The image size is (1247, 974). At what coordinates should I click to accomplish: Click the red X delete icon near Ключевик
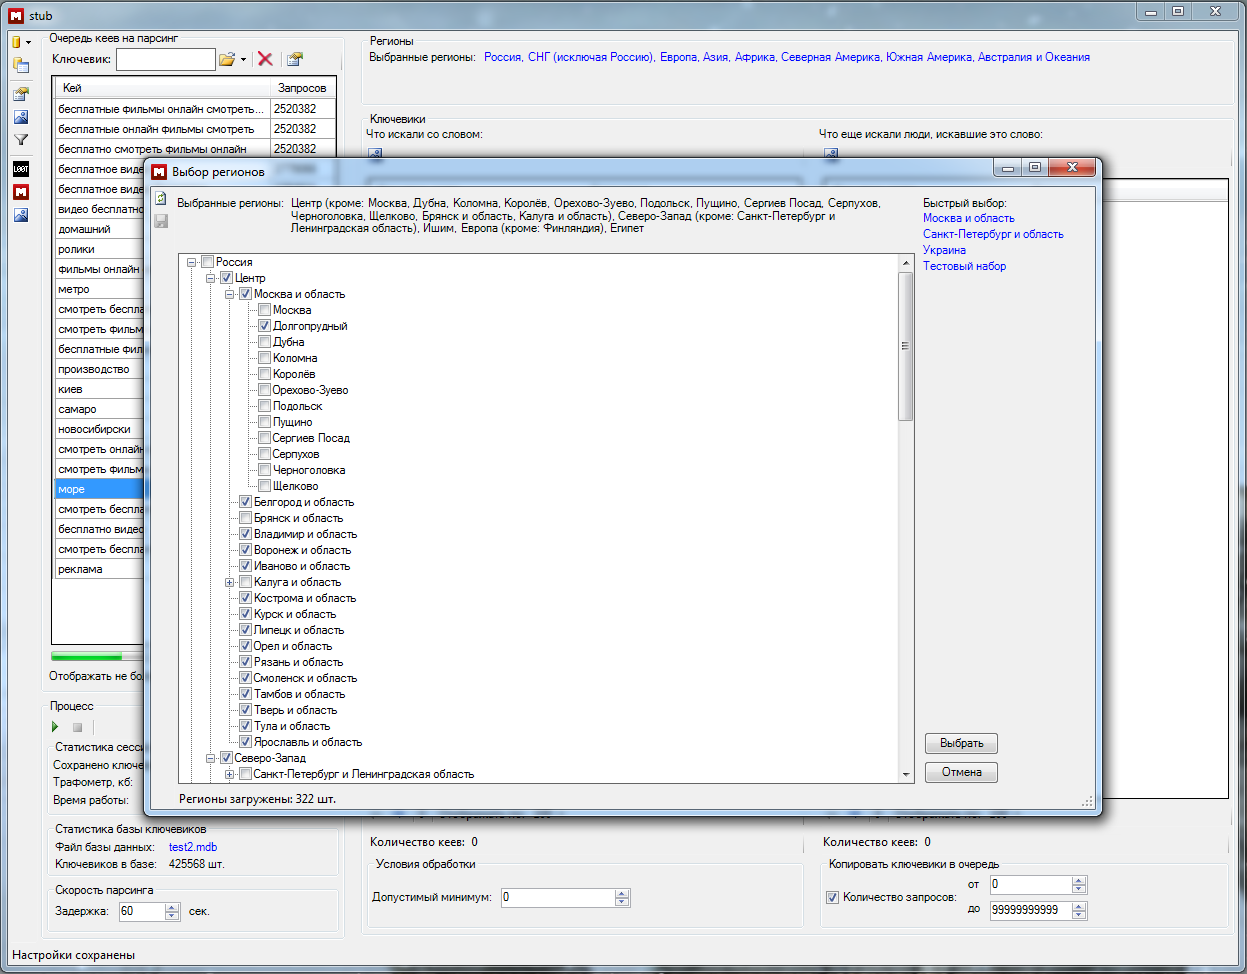[265, 59]
